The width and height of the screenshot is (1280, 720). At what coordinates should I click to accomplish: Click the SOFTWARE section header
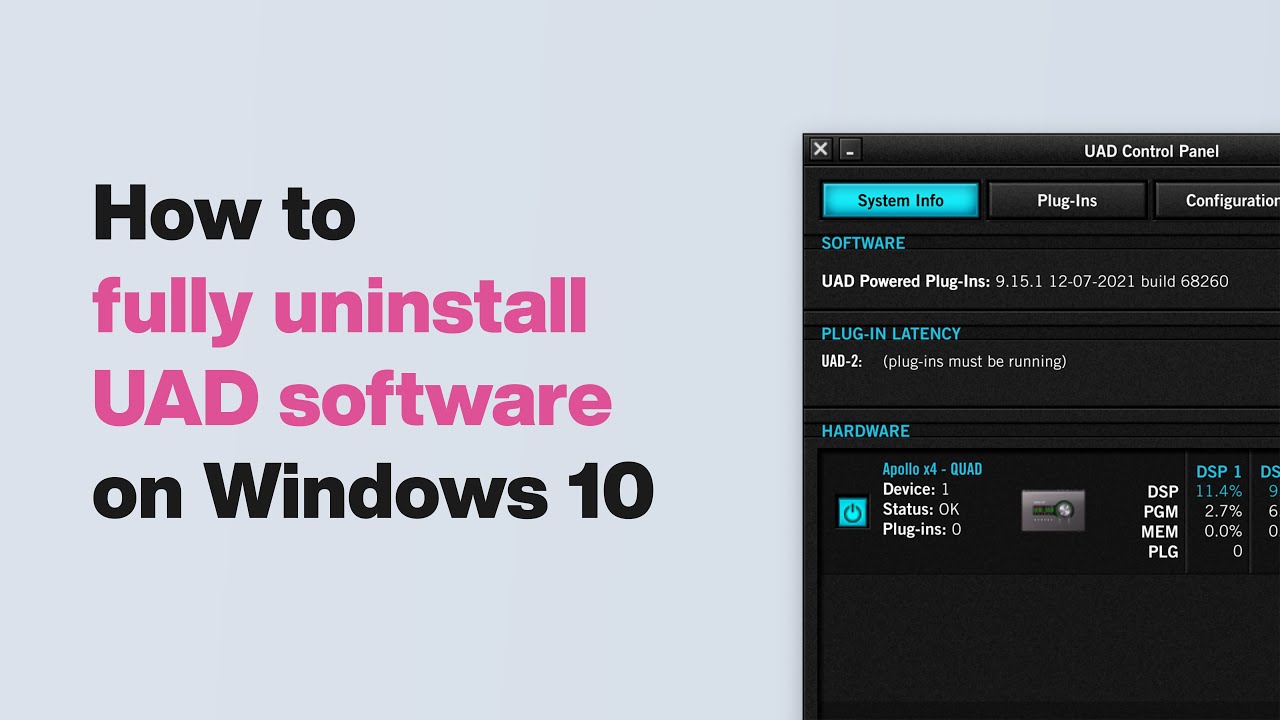click(863, 243)
